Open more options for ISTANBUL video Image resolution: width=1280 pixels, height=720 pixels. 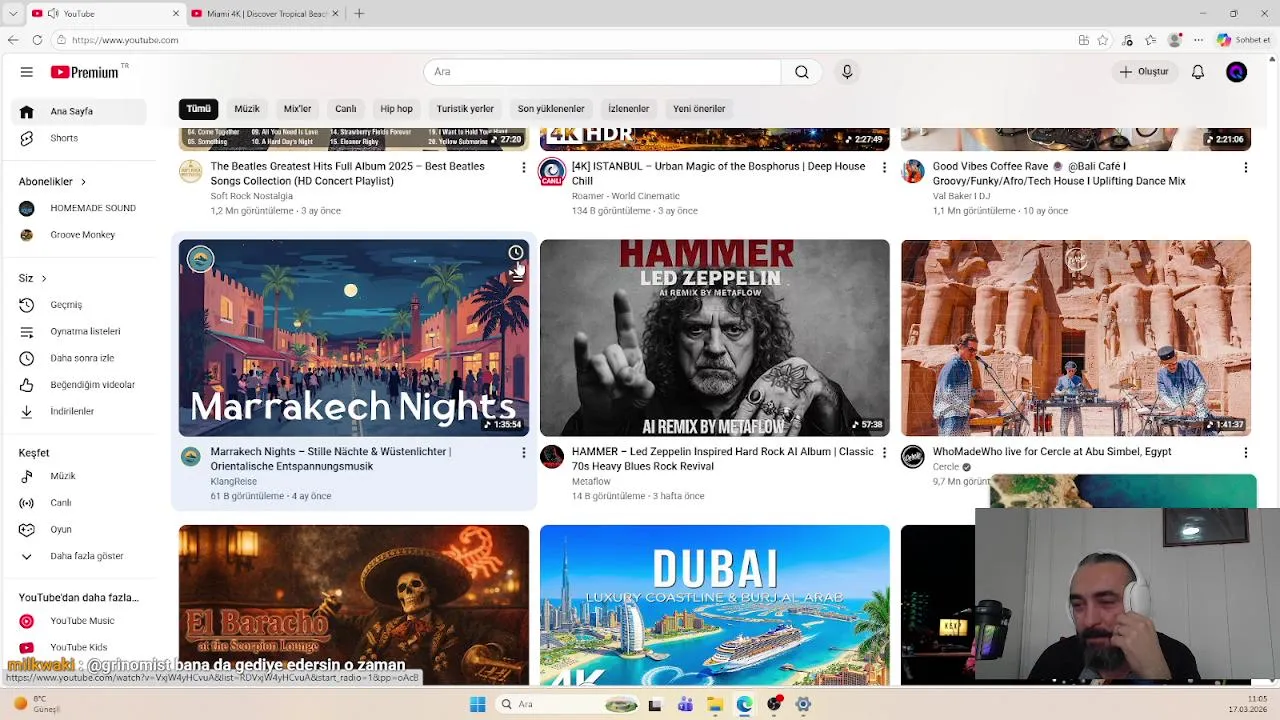pos(884,167)
